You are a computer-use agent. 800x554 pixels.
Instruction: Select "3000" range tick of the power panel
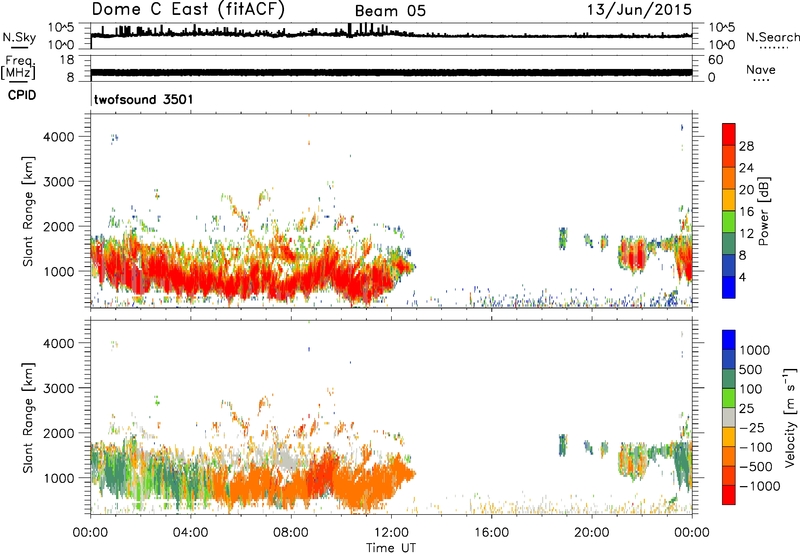point(59,182)
